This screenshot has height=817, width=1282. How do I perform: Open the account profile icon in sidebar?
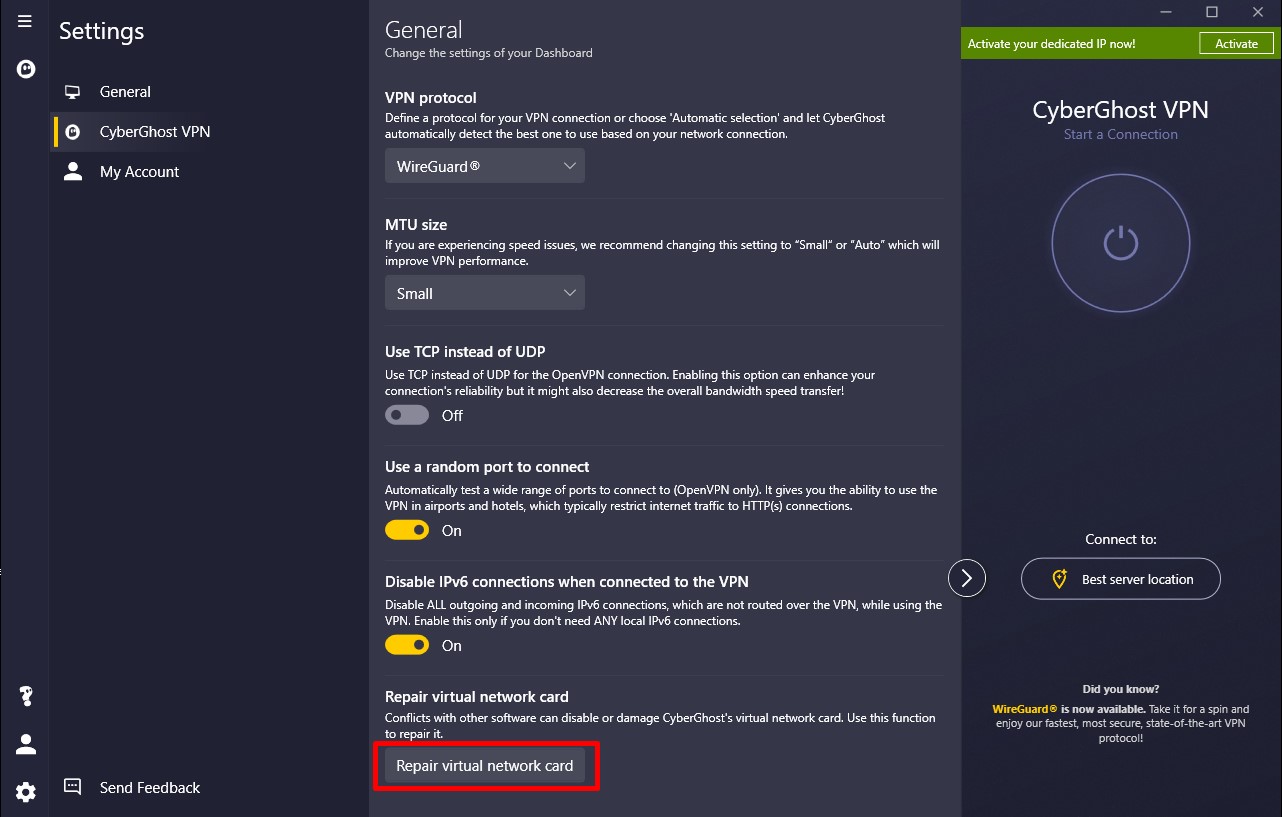click(26, 744)
